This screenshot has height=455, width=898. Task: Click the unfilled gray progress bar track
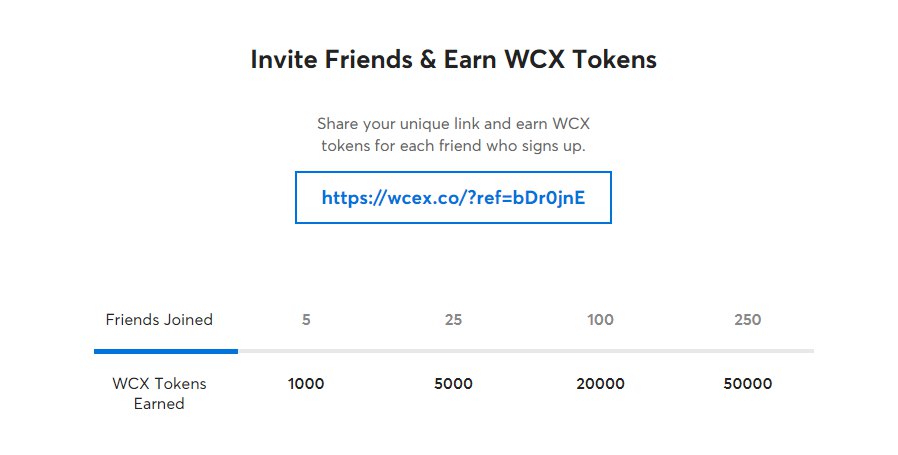click(x=526, y=351)
